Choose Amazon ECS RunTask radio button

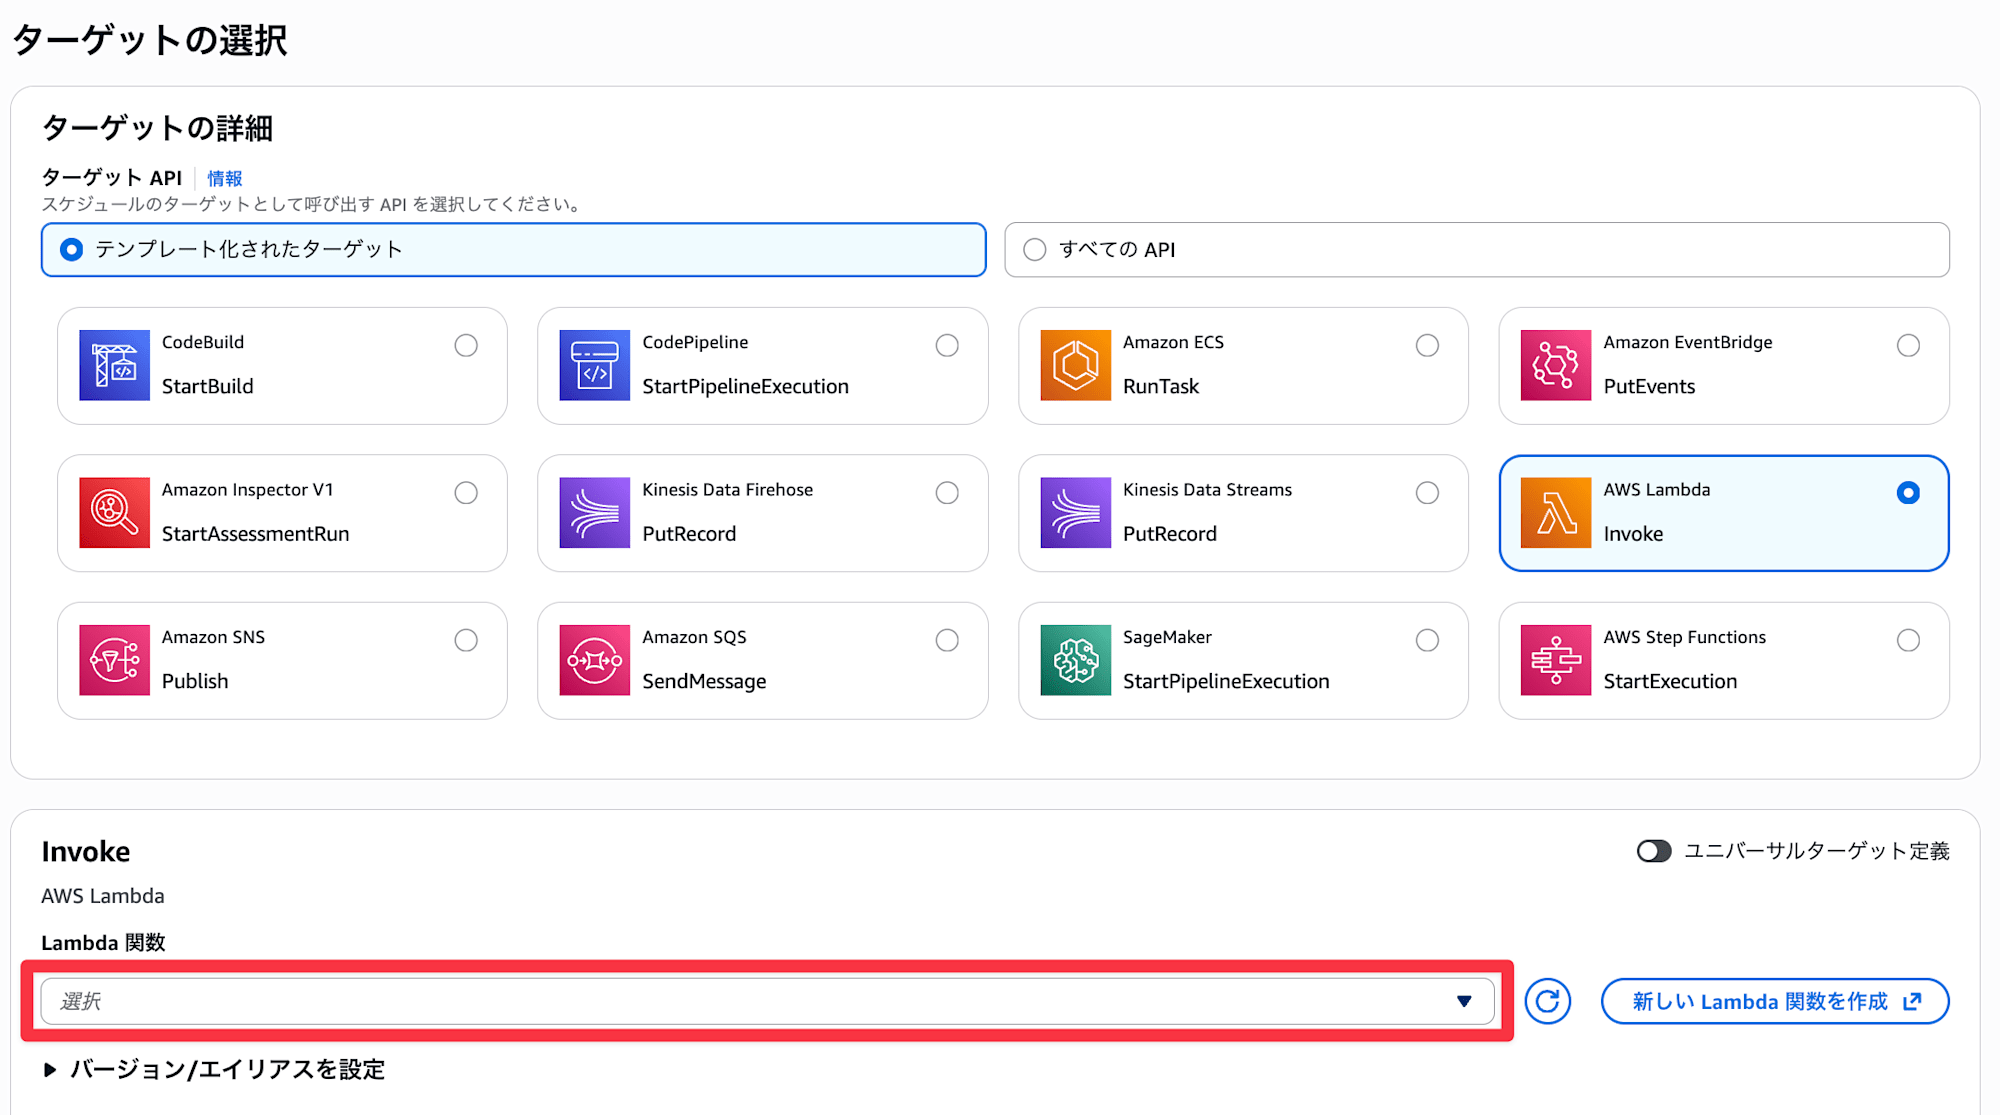1428,345
